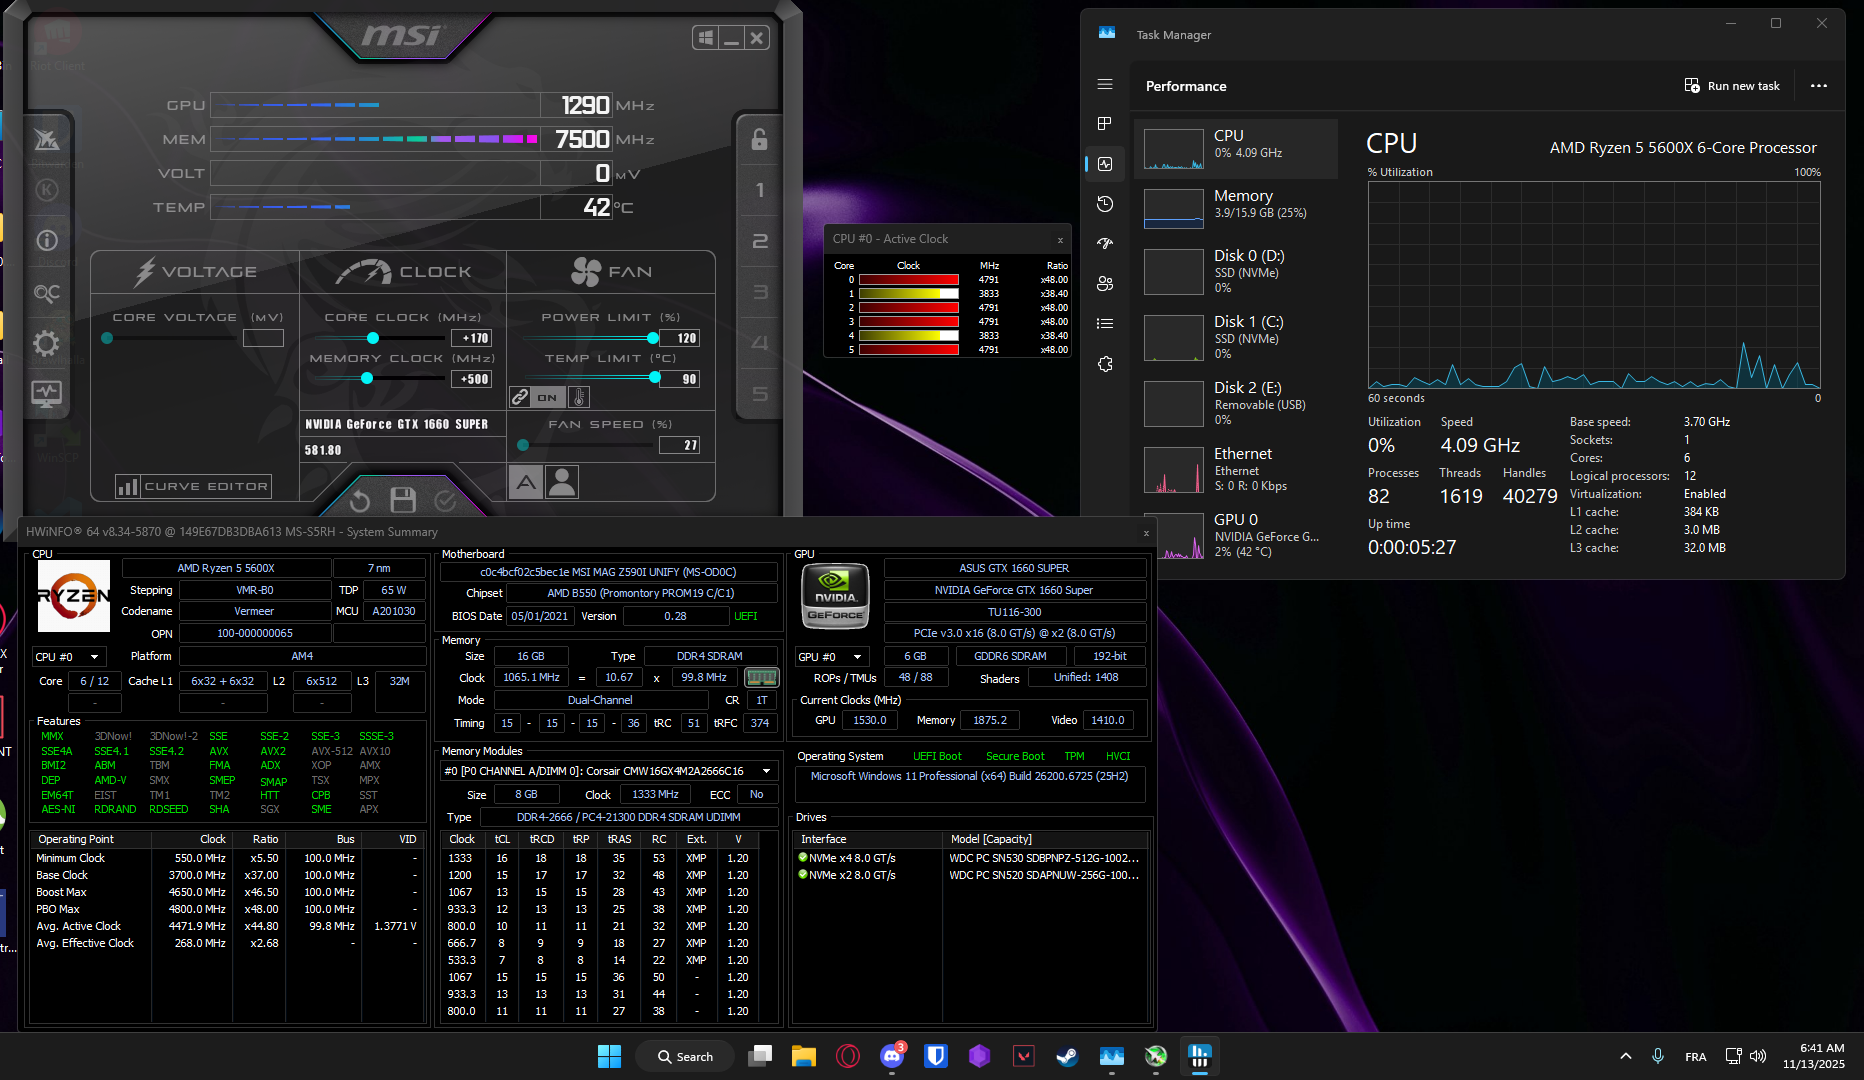Open Startup apps icon in Task Manager
This screenshot has height=1080, width=1864.
point(1105,244)
